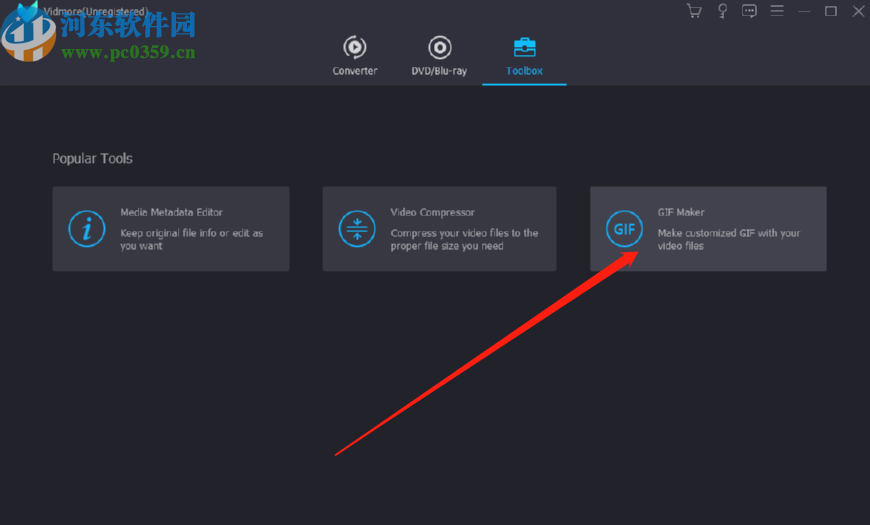The height and width of the screenshot is (525, 870).
Task: Open the Video Compressor title
Action: coord(432,212)
